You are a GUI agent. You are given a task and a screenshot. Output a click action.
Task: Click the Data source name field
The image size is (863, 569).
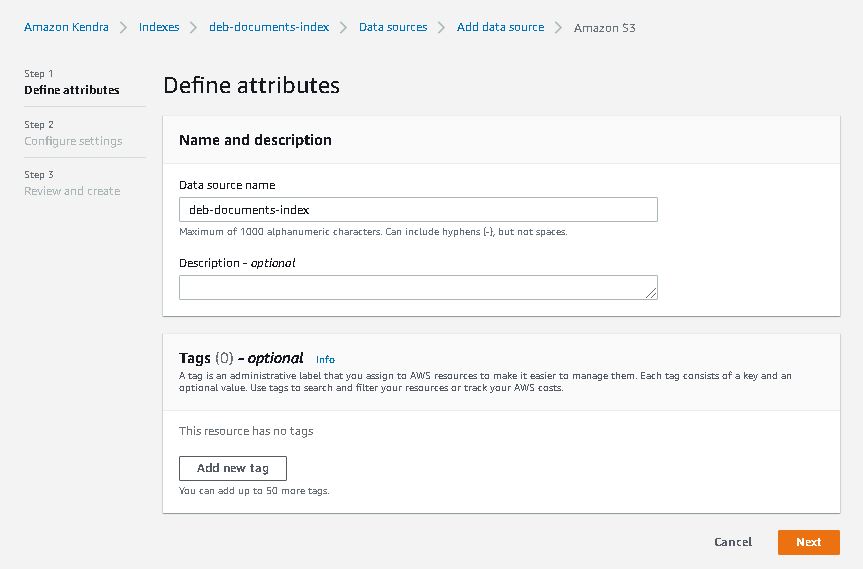pyautogui.click(x=418, y=210)
